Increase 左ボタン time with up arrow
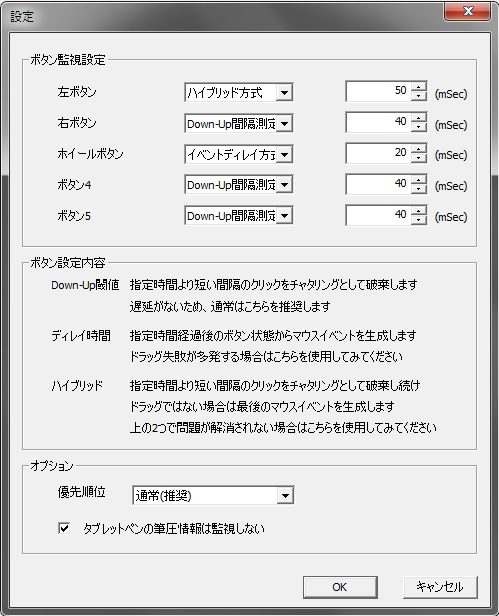This screenshot has width=499, height=616. click(x=419, y=87)
